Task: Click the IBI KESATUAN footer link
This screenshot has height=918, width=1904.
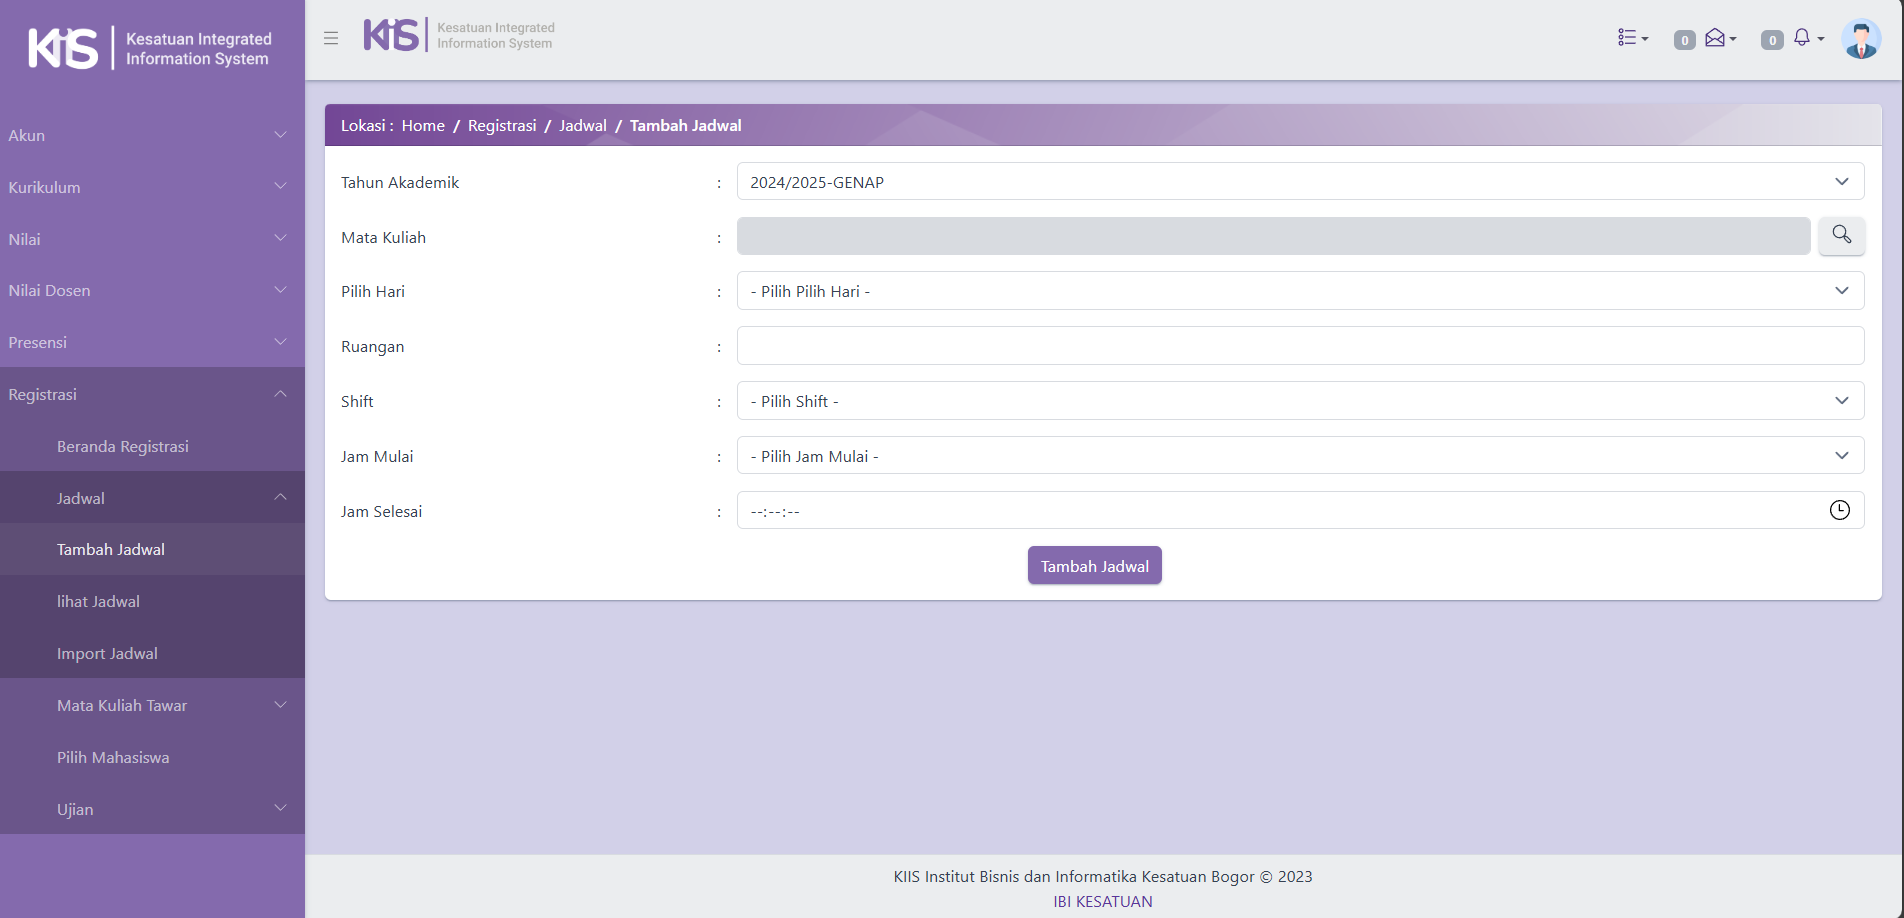Action: coord(1102,901)
